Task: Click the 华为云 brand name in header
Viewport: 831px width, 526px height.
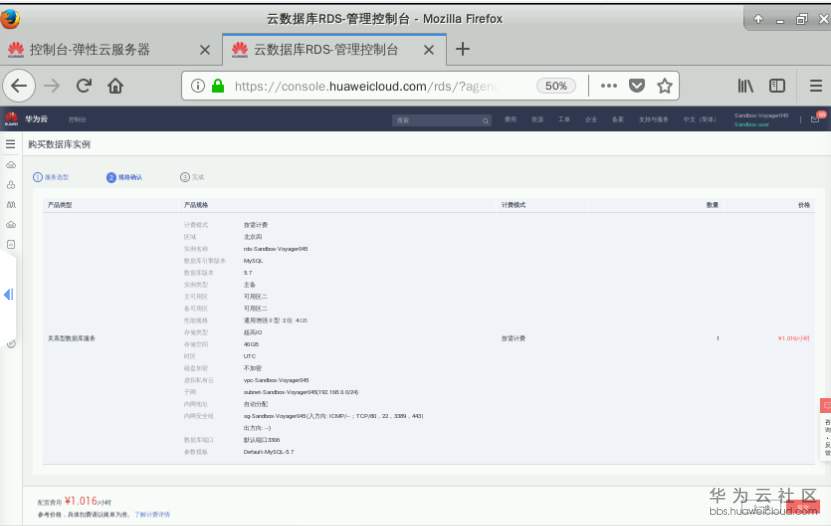Action: pyautogui.click(x=37, y=119)
